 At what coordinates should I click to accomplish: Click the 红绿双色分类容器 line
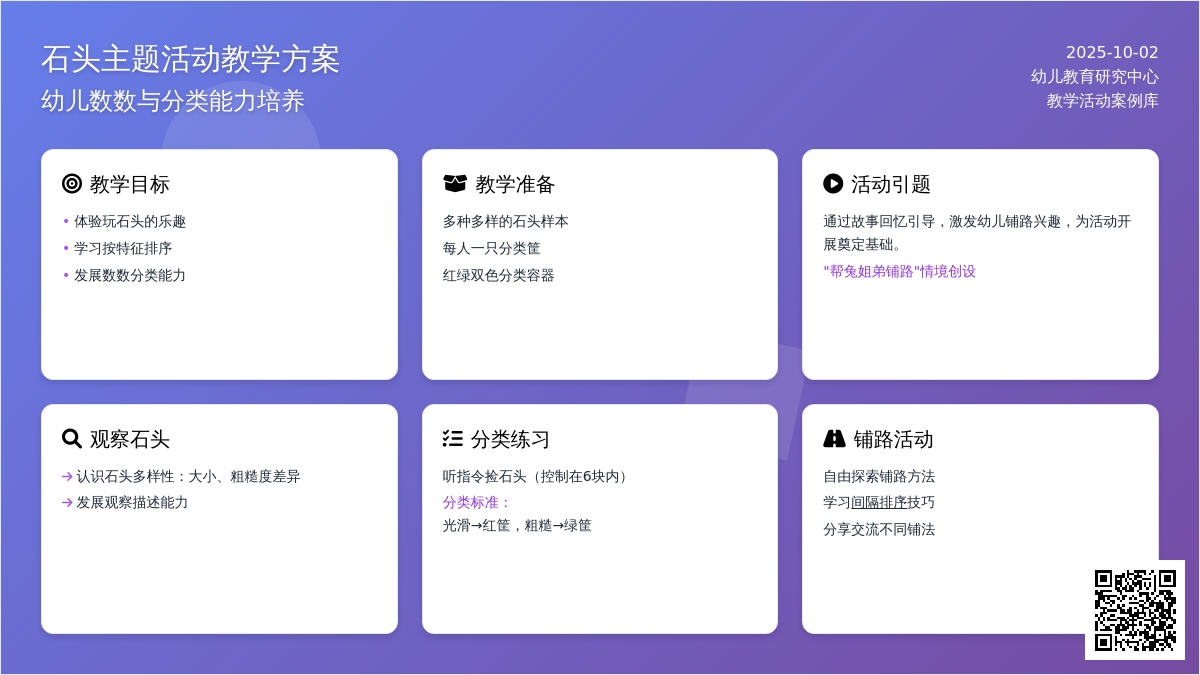(x=498, y=275)
